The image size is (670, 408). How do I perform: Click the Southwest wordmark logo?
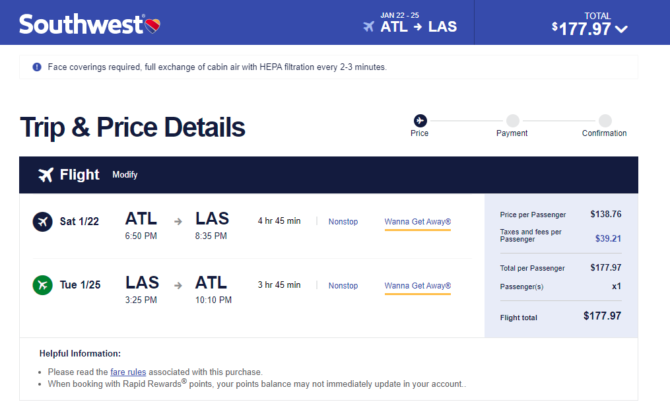81,24
